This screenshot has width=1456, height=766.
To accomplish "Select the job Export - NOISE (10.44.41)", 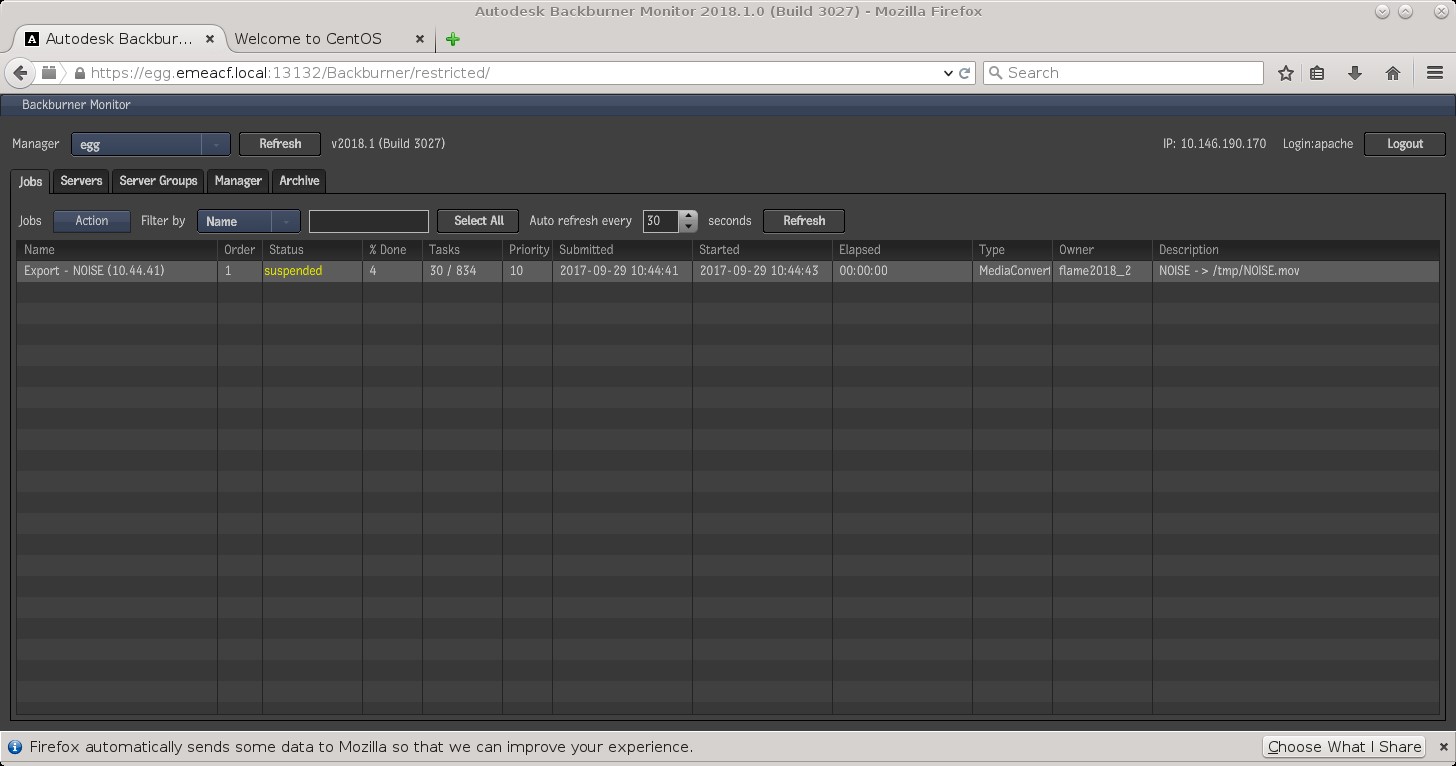I will [x=94, y=271].
